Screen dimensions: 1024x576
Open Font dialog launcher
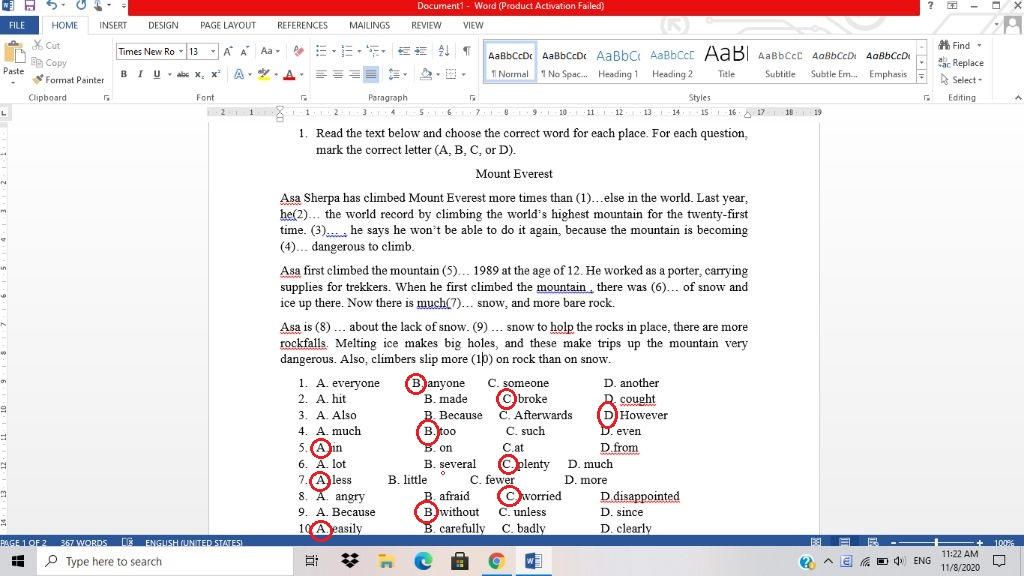pos(304,97)
